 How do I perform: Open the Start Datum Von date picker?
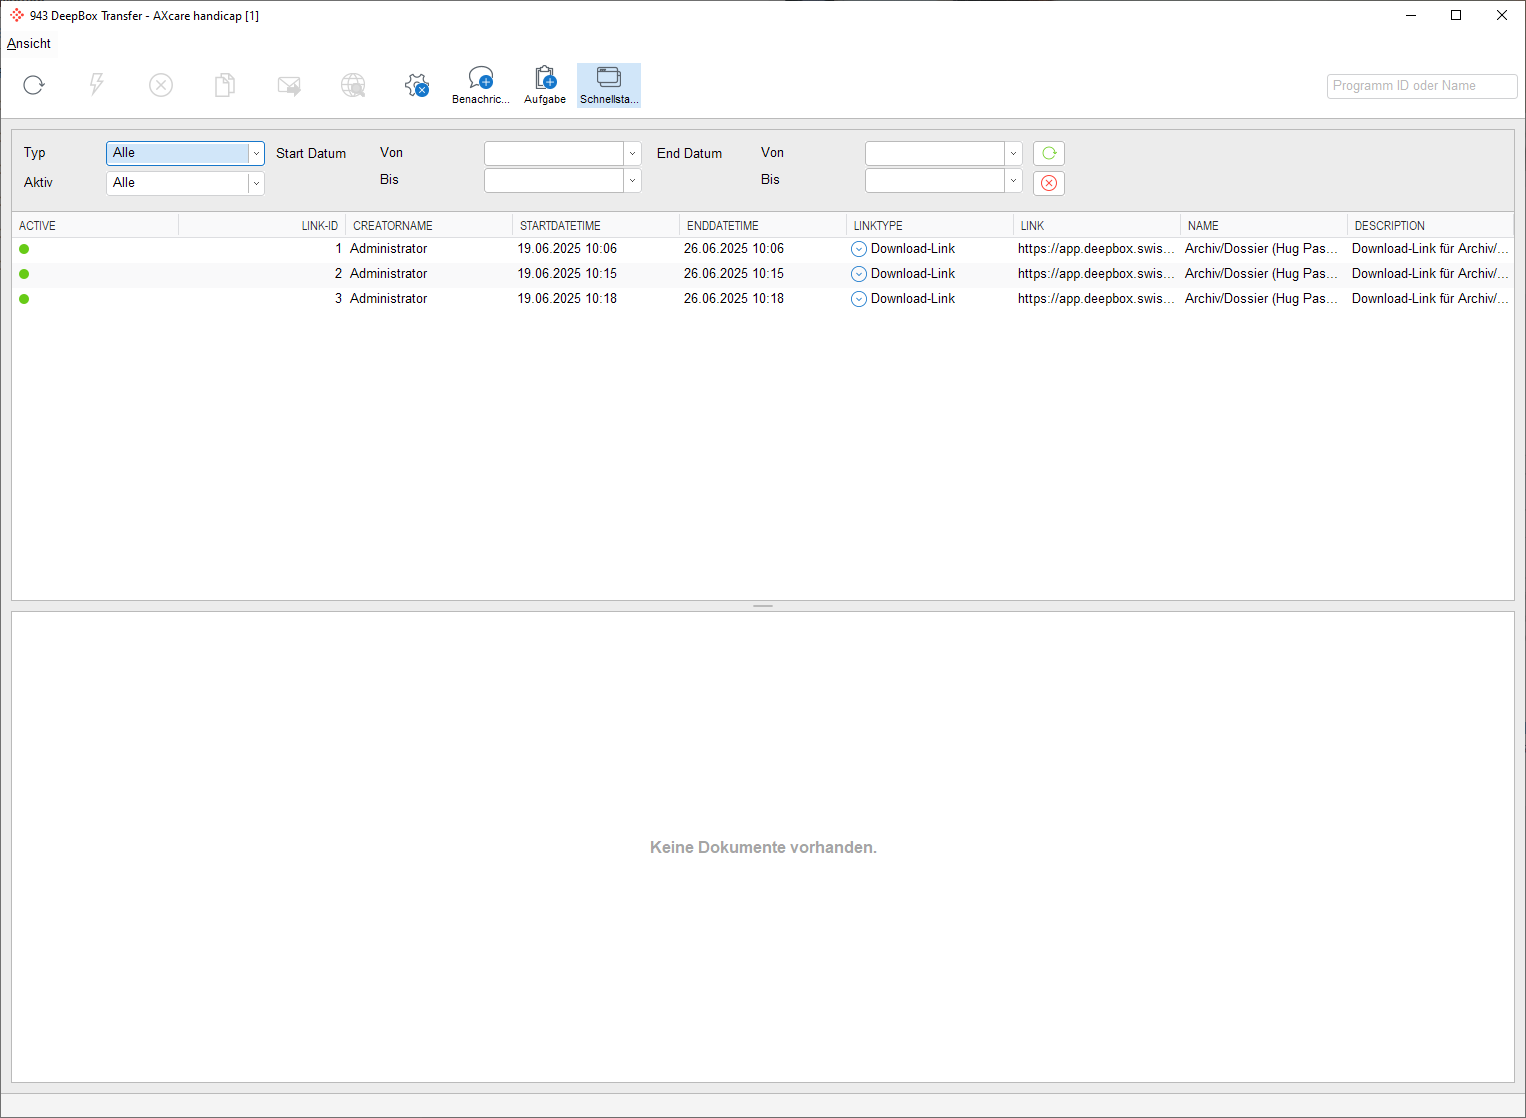[x=632, y=153]
